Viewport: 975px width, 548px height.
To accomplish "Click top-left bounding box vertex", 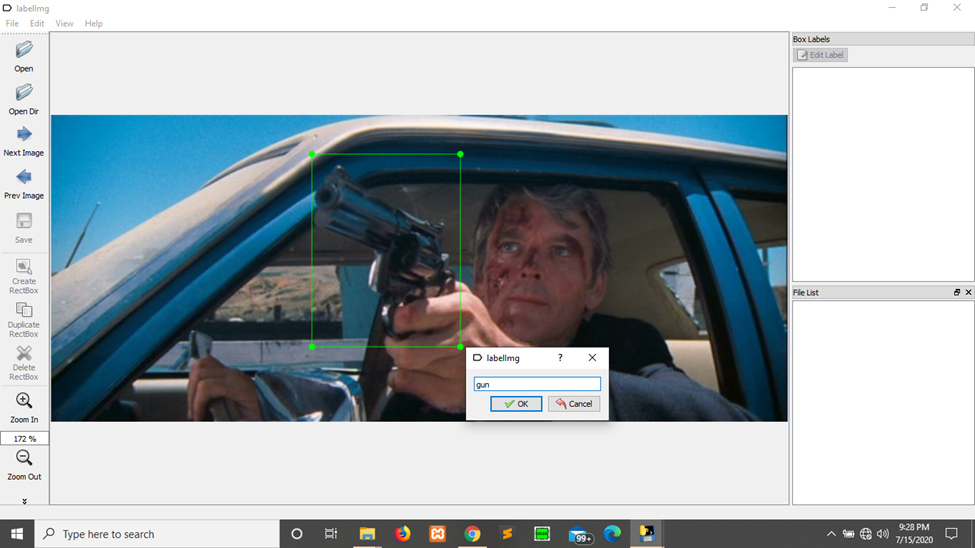I will (x=312, y=154).
